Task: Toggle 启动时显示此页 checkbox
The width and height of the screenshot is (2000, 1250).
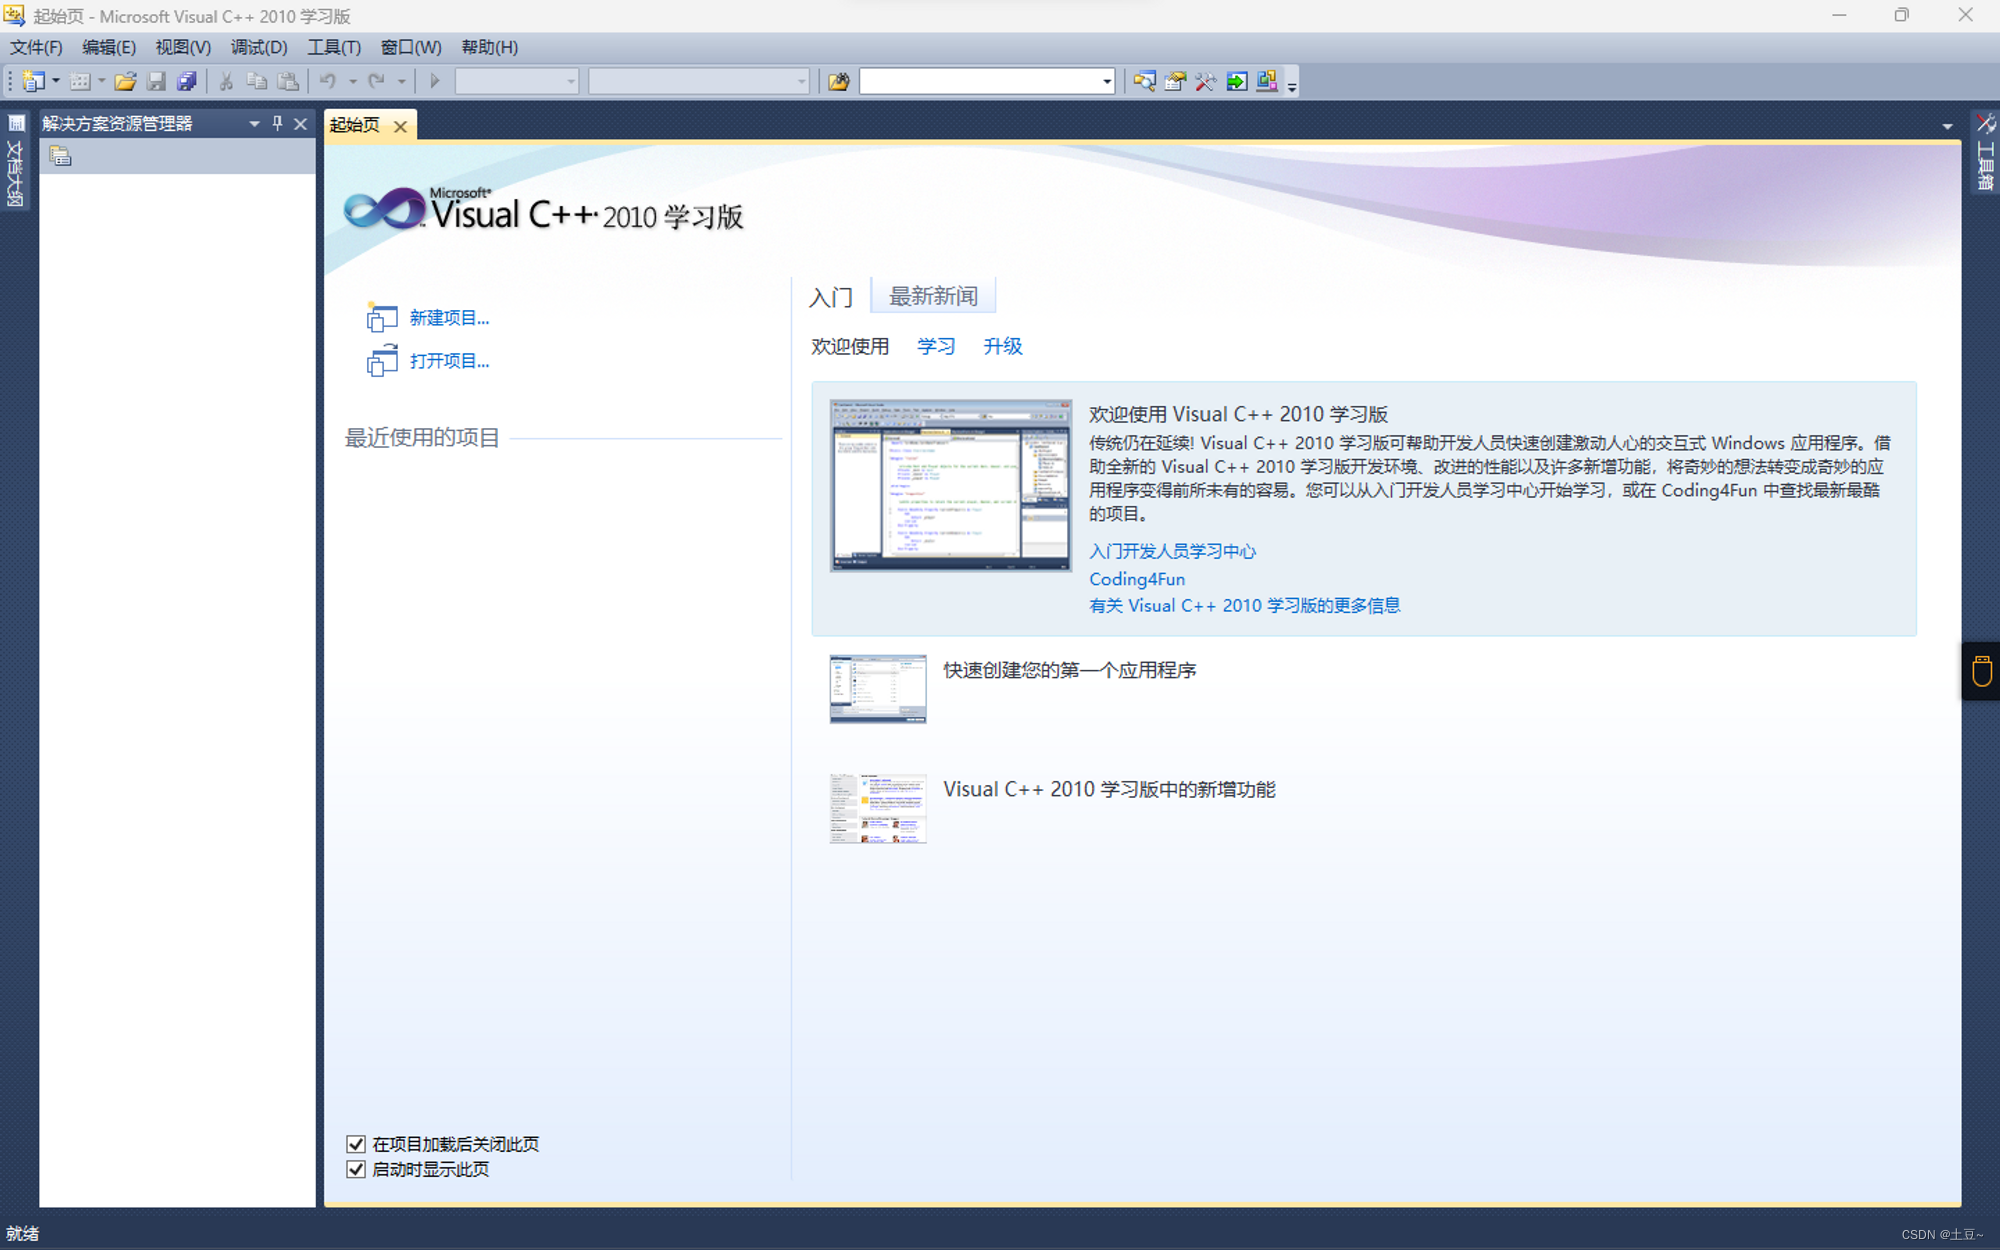Action: click(x=356, y=1169)
